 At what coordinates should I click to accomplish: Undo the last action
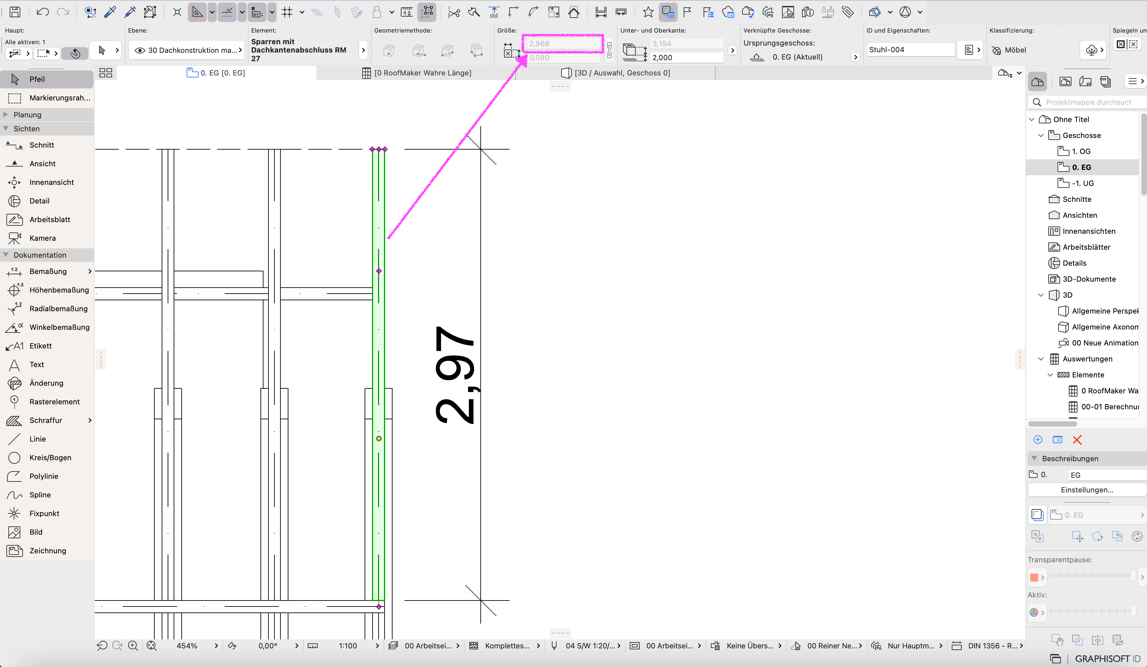42,12
